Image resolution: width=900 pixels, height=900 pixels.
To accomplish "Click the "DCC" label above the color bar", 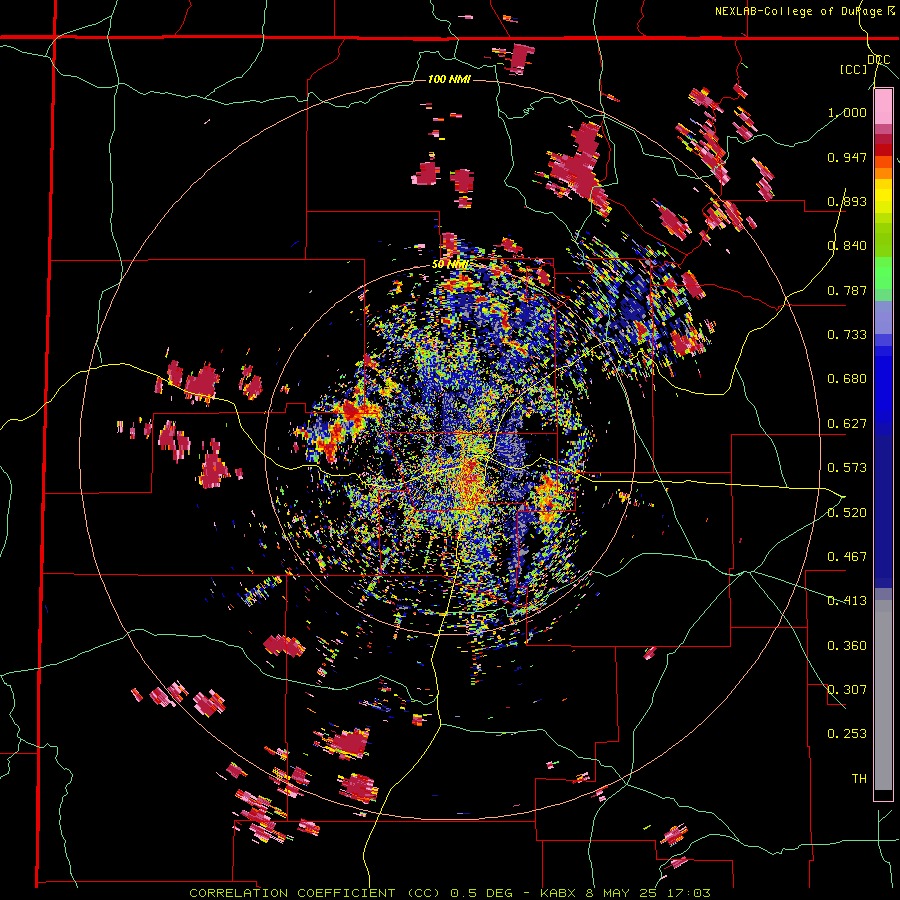I will click(879, 60).
